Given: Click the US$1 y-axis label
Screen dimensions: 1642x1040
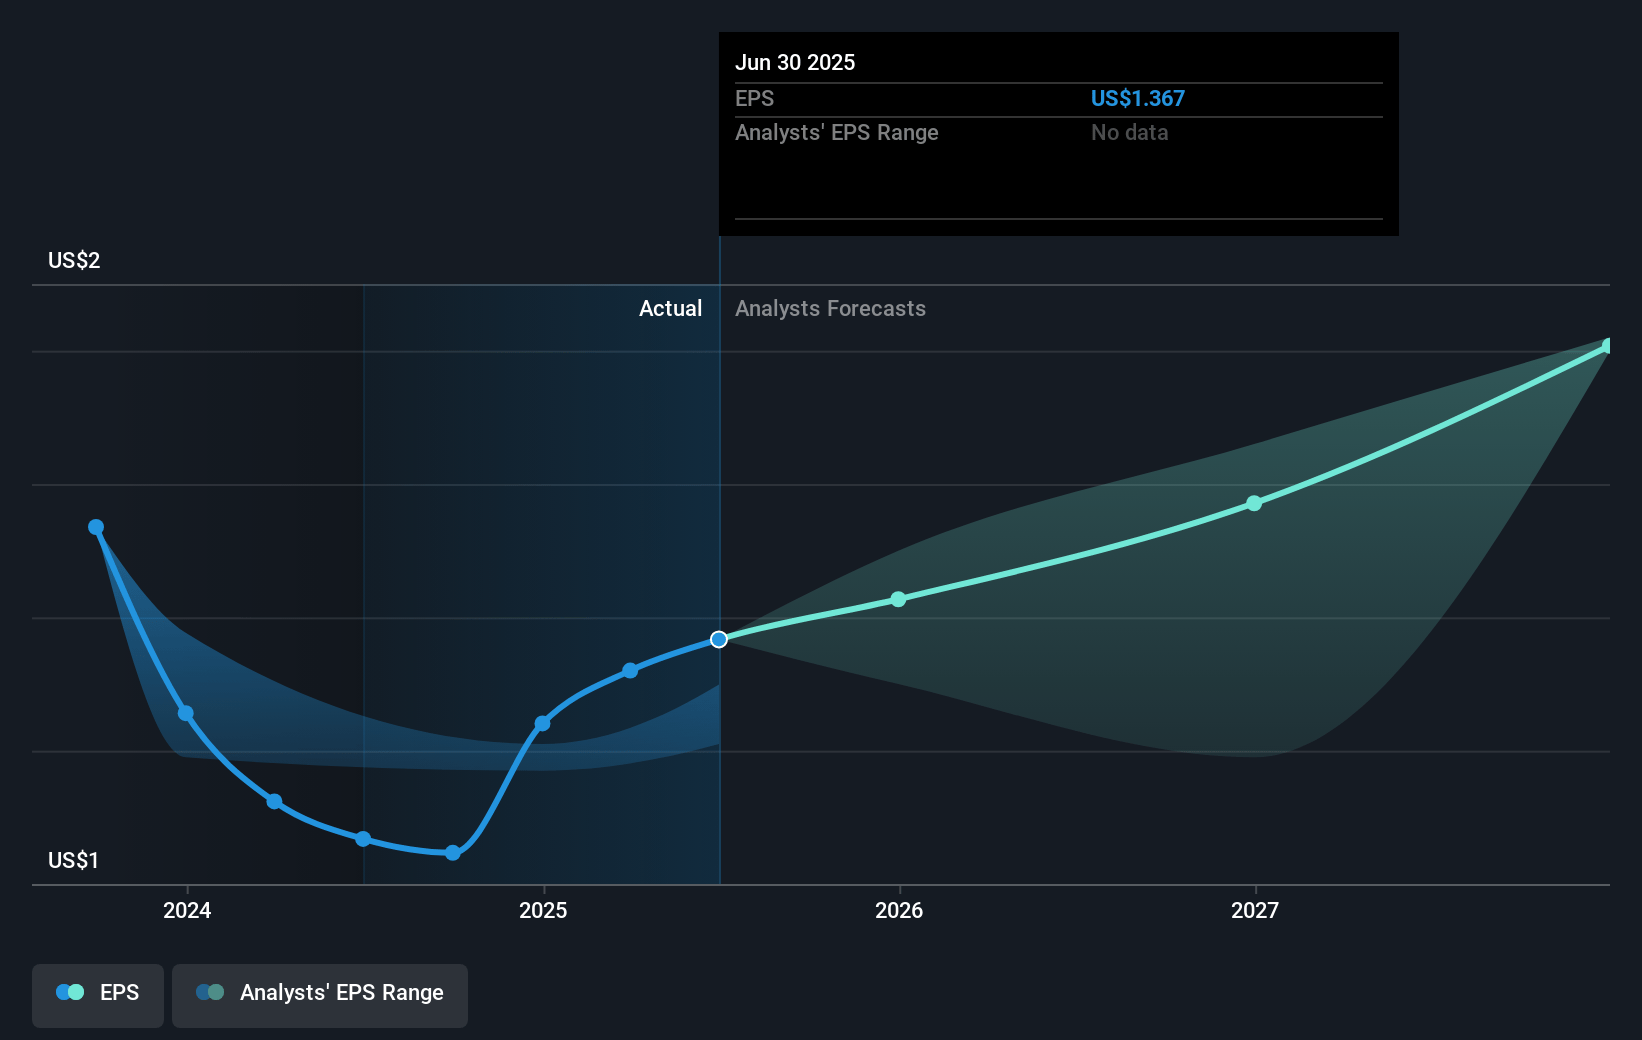Looking at the screenshot, I should pyautogui.click(x=74, y=860).
